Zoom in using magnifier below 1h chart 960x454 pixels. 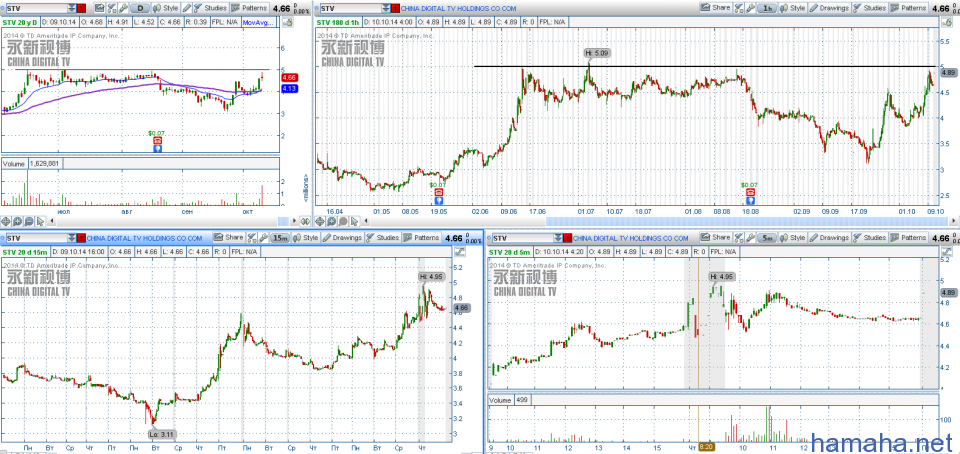331,221
